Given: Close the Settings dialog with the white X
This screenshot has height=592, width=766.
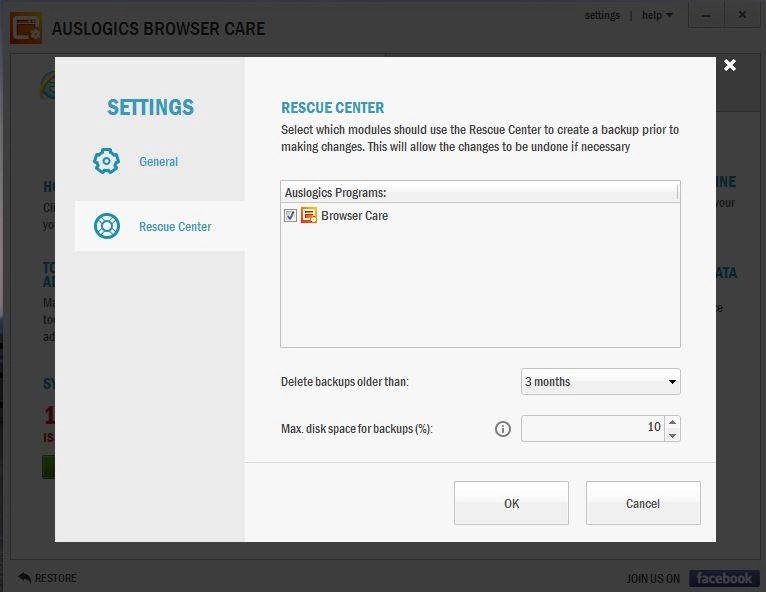Looking at the screenshot, I should click(730, 65).
